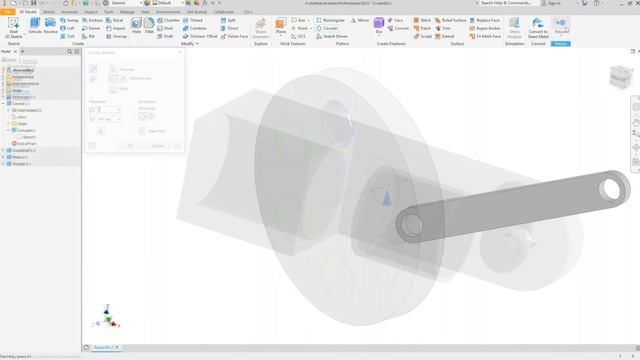The width and height of the screenshot is (640, 360).
Task: Select the Circular pattern tool
Action: (327, 28)
